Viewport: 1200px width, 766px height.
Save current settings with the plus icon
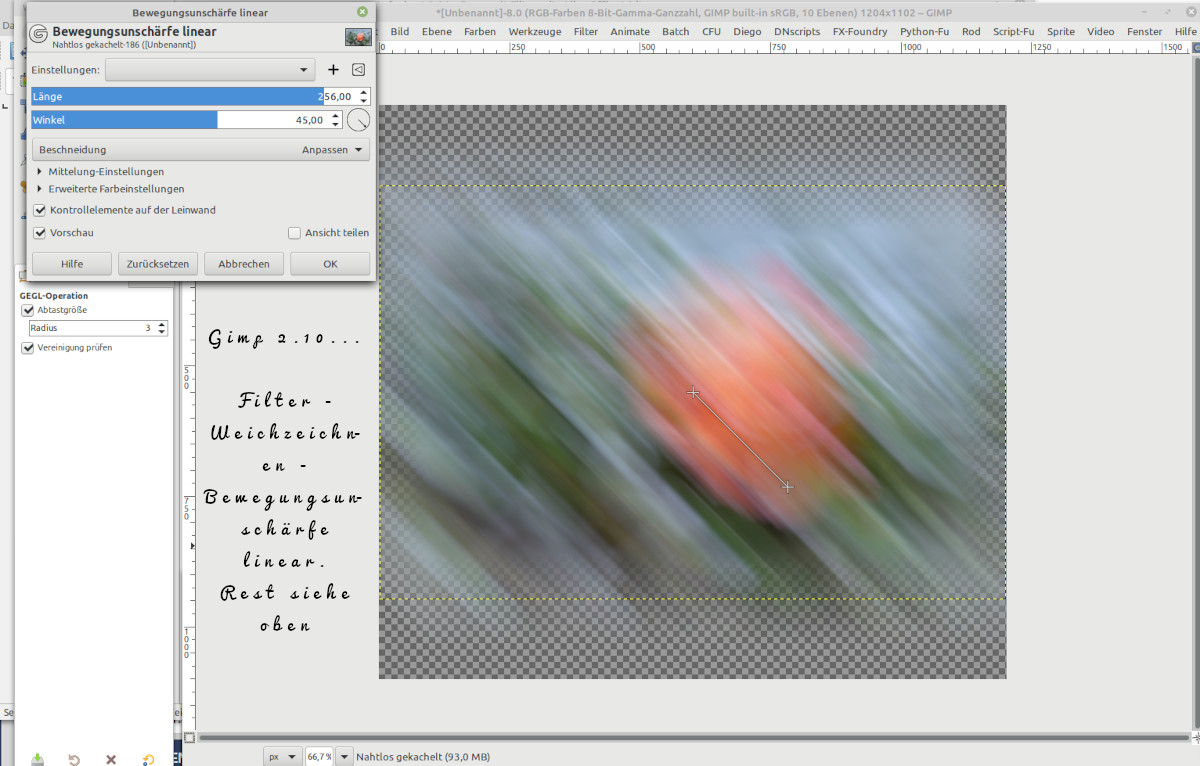tap(334, 70)
